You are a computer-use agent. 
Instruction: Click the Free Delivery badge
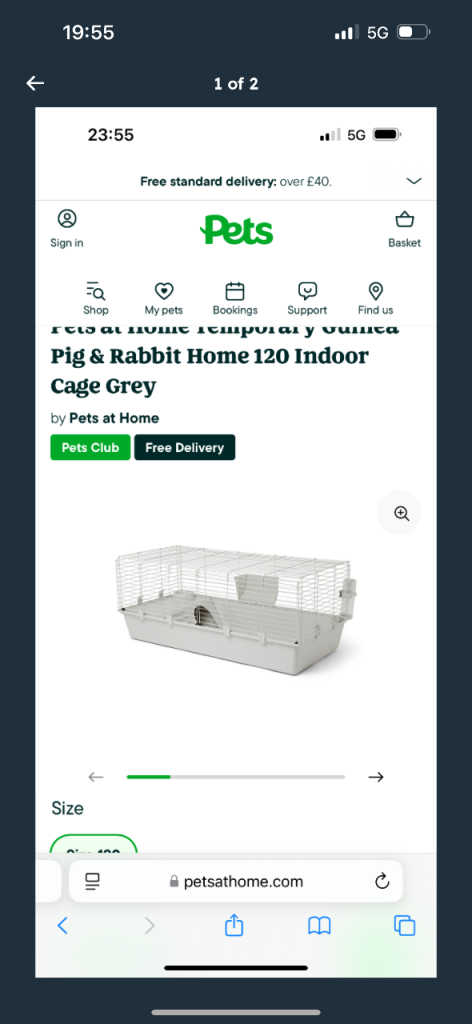(x=185, y=447)
